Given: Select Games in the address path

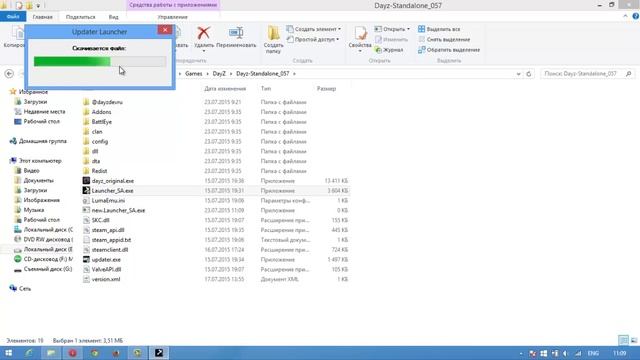Looking at the screenshot, I should [x=193, y=74].
